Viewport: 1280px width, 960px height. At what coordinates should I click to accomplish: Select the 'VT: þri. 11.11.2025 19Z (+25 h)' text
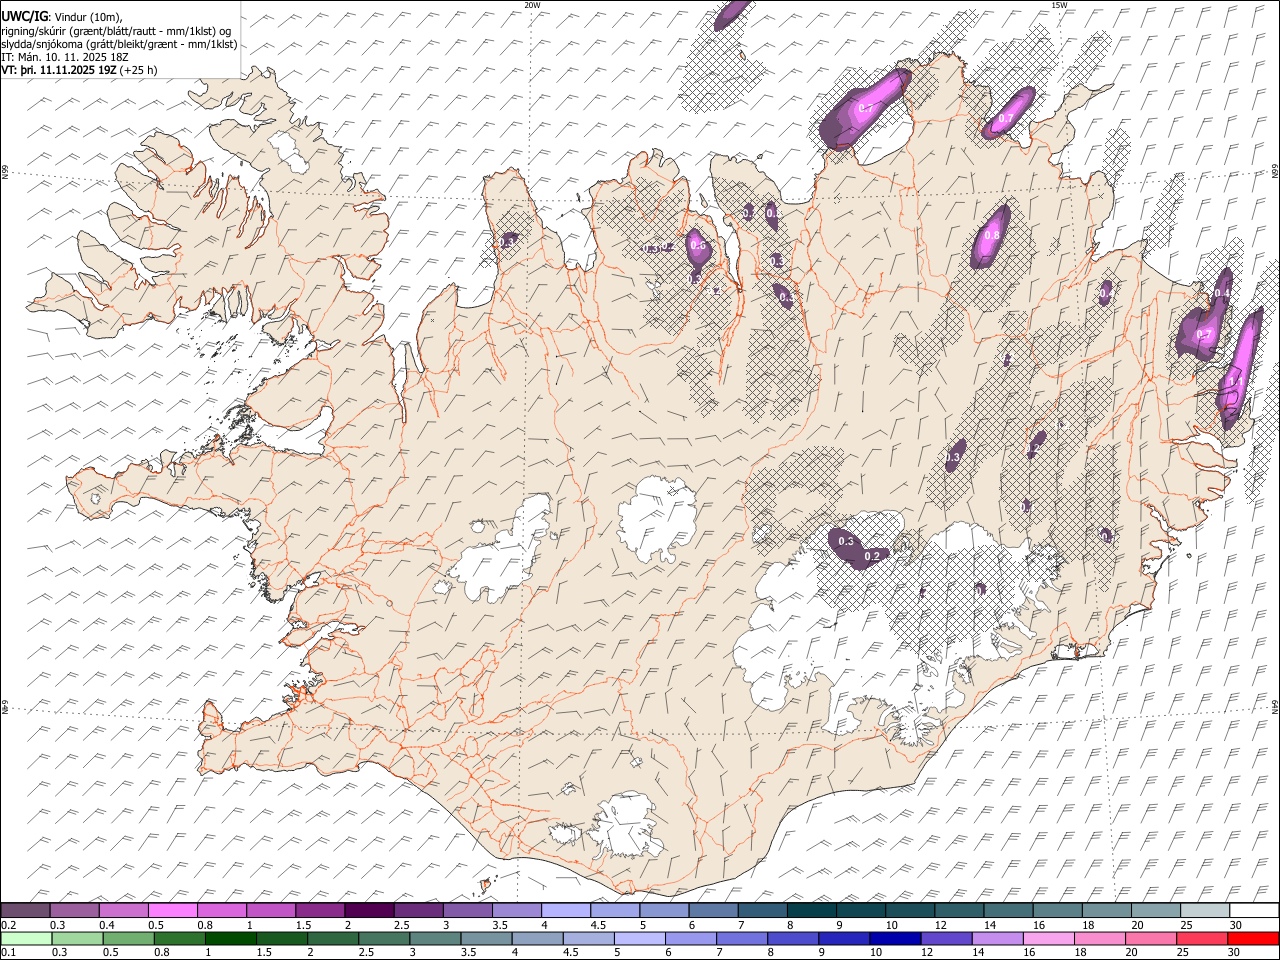pos(79,70)
